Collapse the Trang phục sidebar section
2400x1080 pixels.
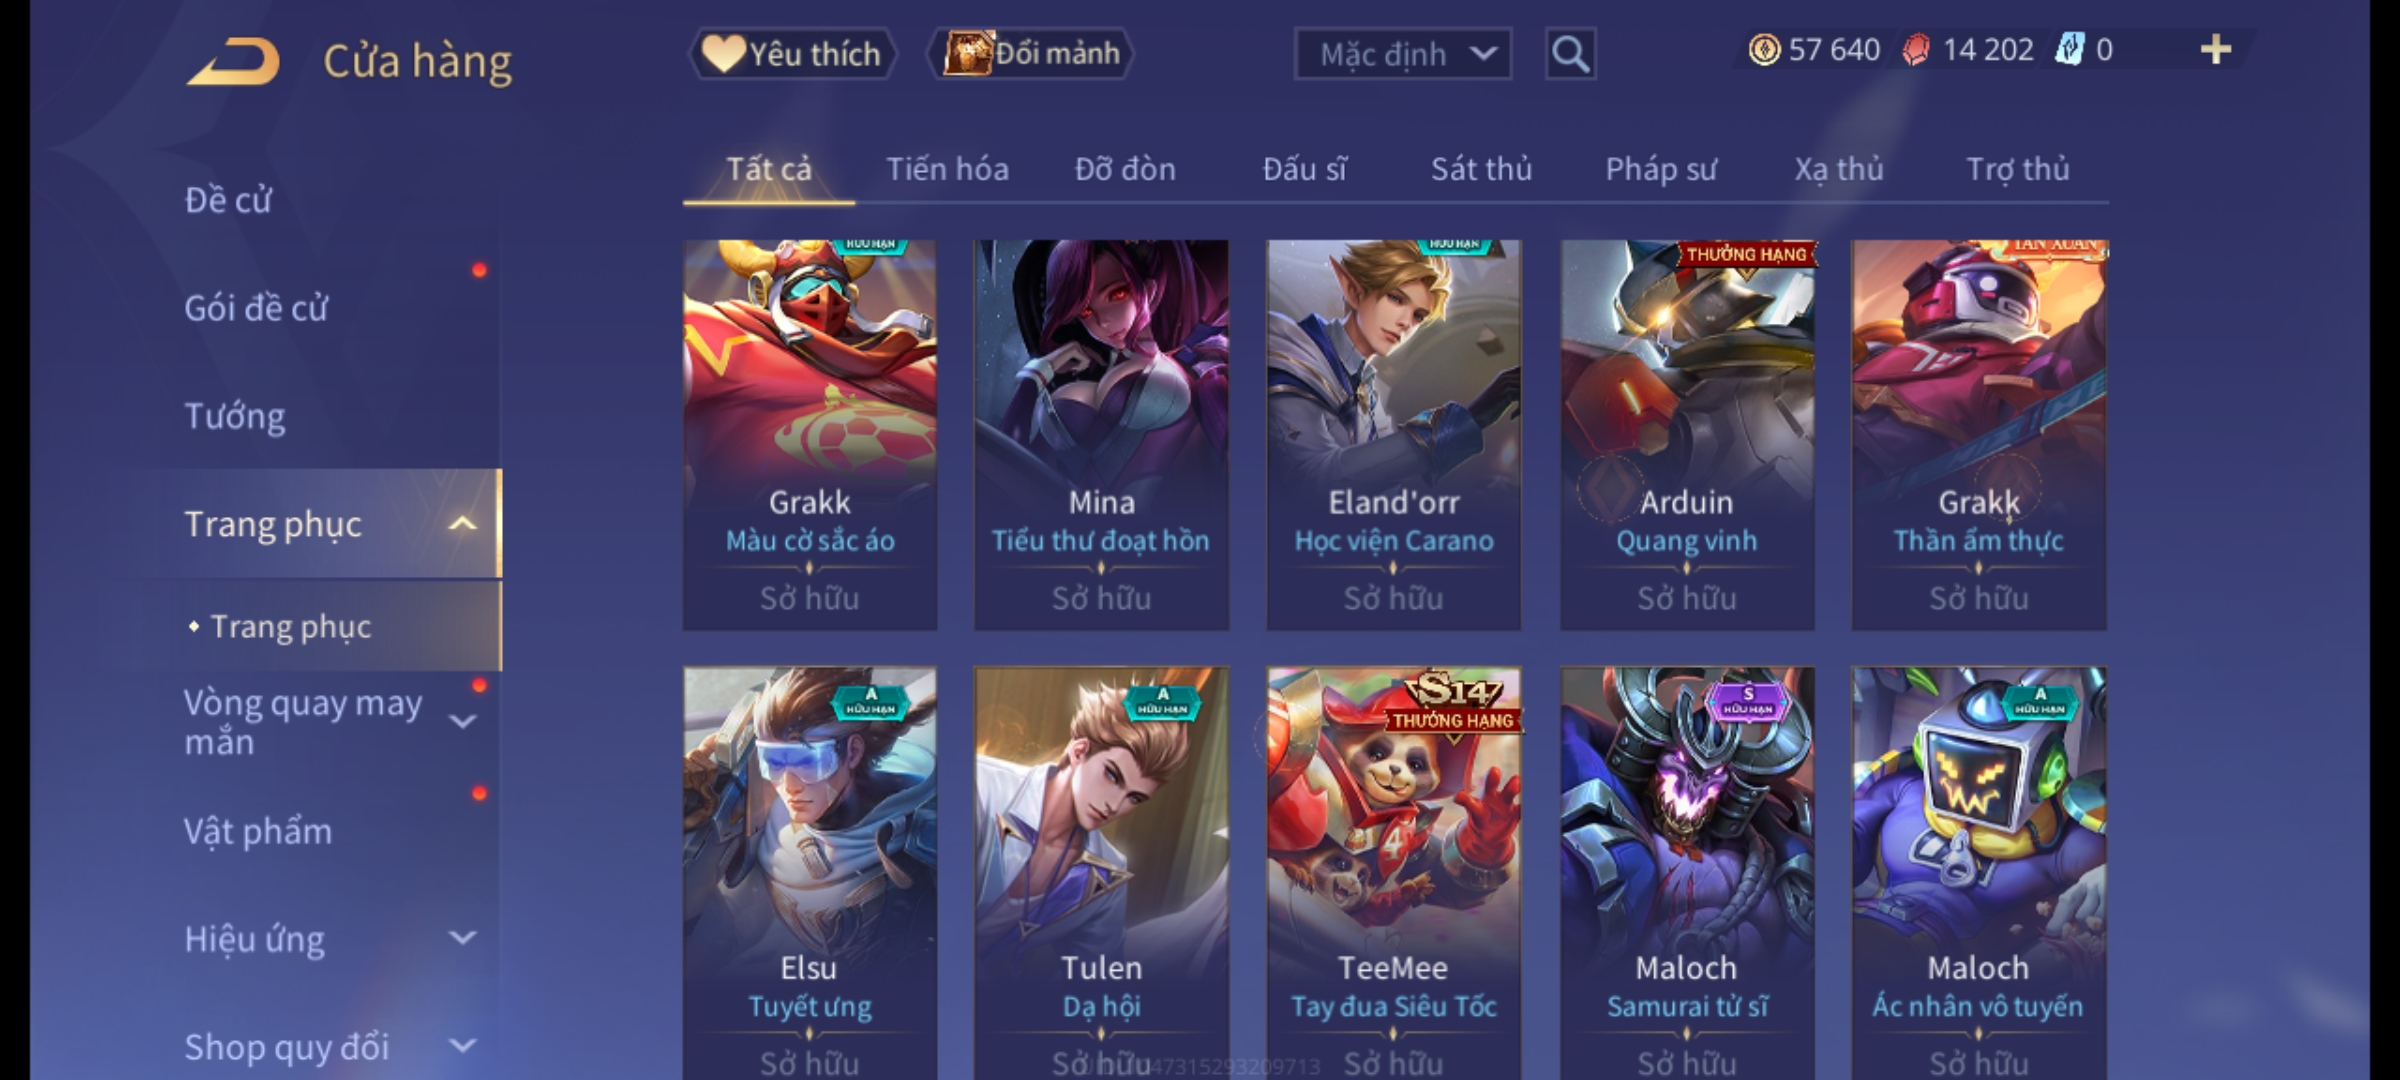(462, 524)
